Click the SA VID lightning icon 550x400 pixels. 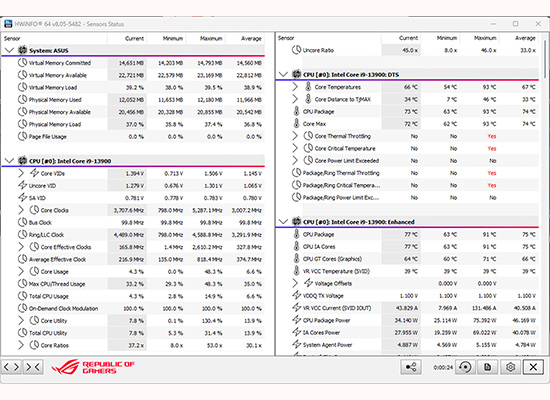[22, 198]
